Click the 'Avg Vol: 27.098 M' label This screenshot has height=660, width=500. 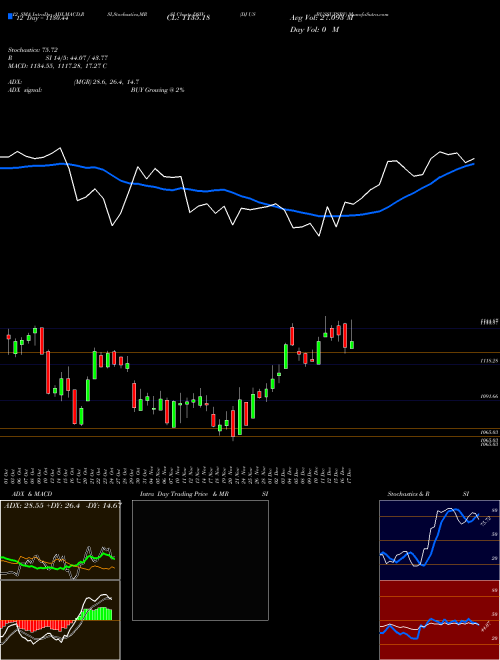(321, 18)
